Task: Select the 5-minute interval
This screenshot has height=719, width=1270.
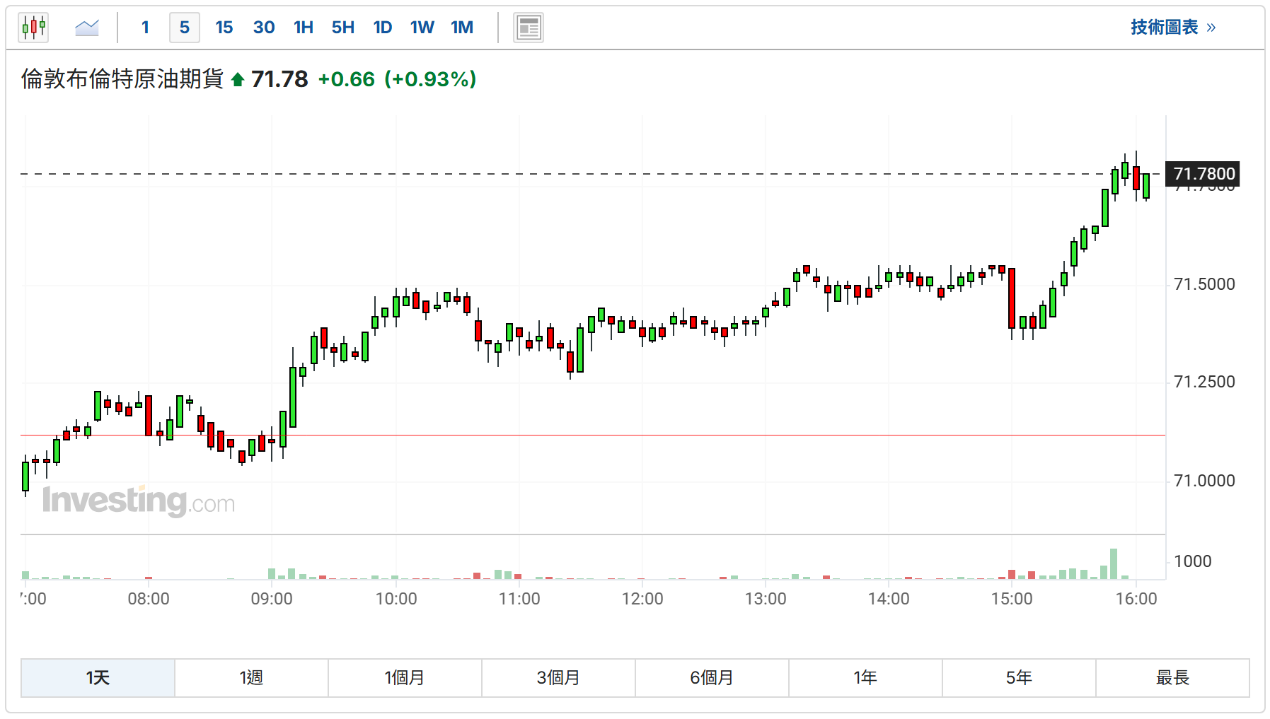Action: click(x=184, y=28)
